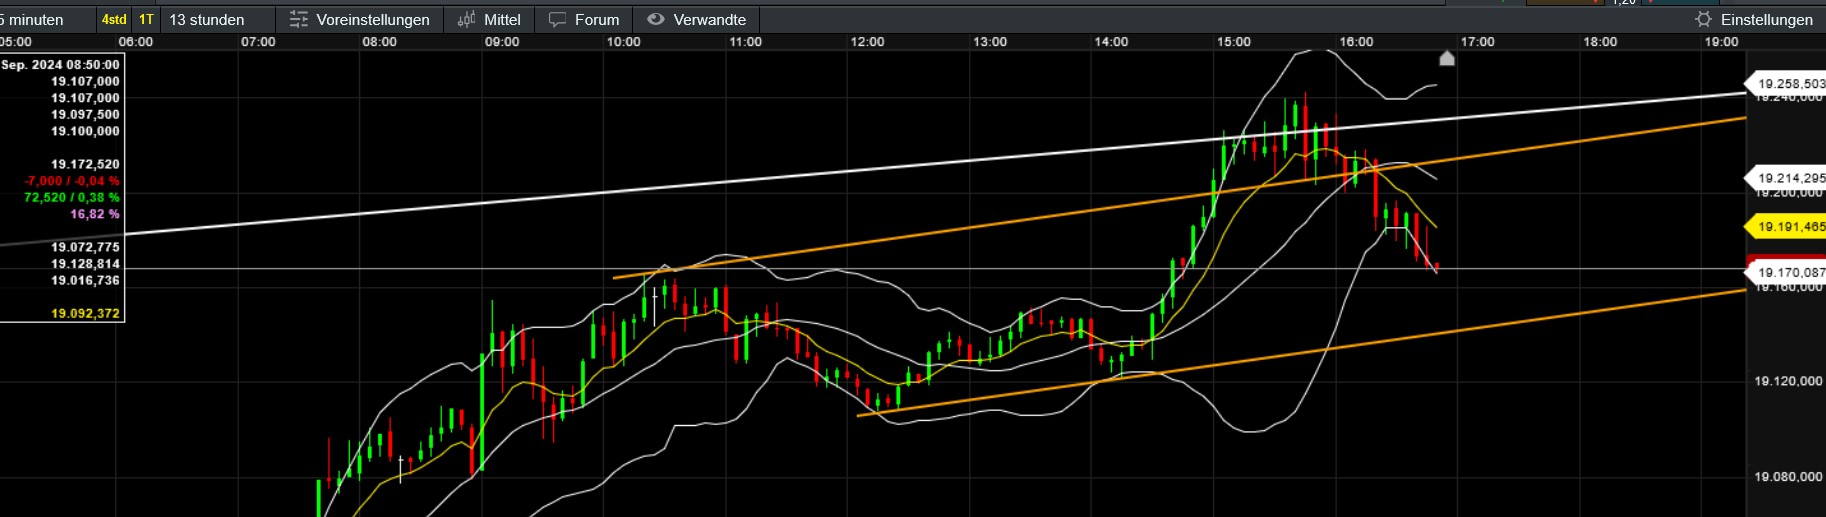The image size is (1826, 517).
Task: Click the pink 16,82 % value
Action: coord(95,214)
